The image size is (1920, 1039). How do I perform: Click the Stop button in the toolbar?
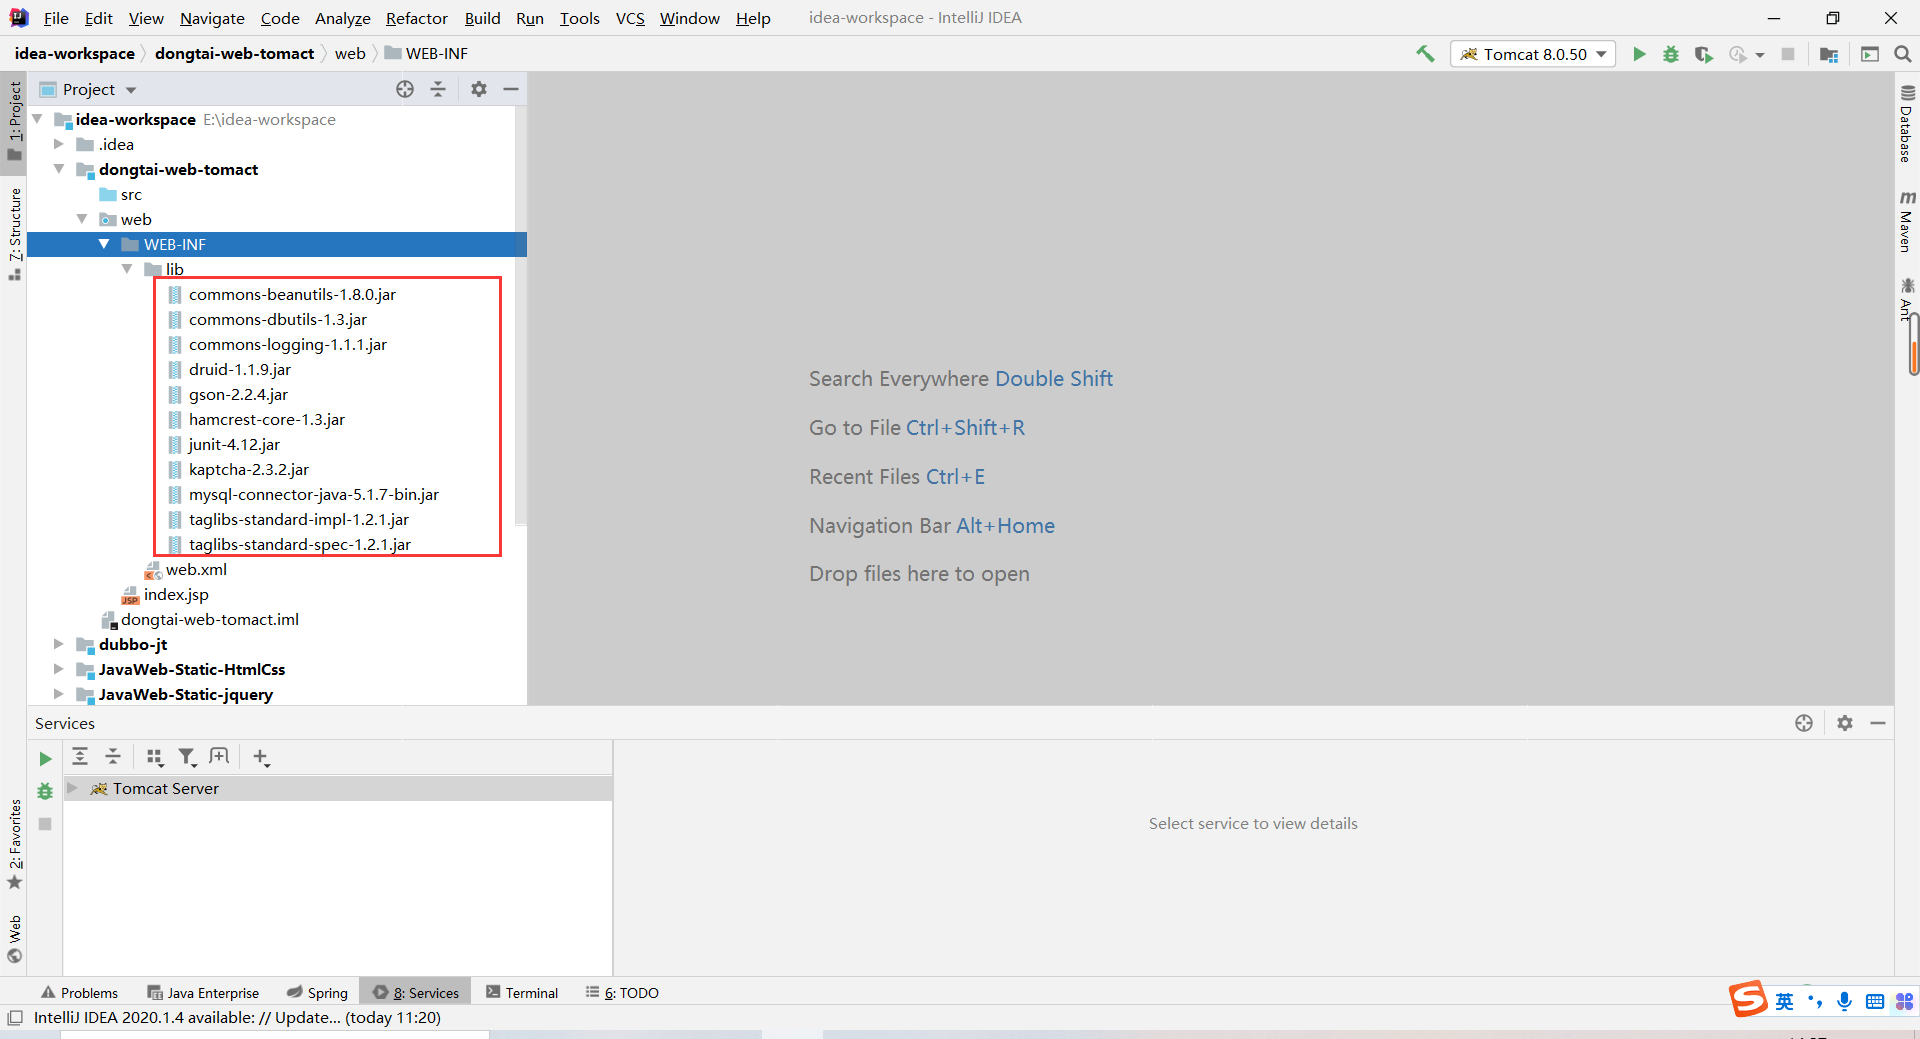click(x=1788, y=54)
